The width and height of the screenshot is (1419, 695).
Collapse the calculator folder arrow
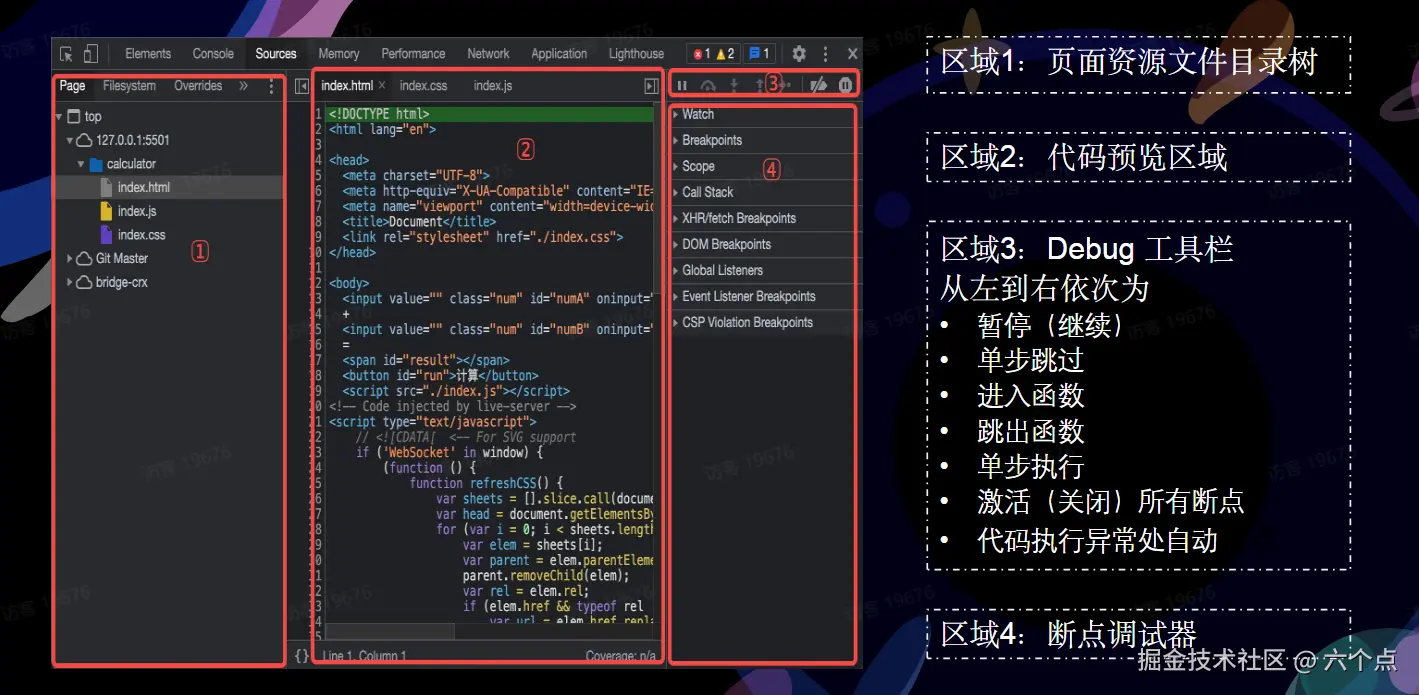(x=81, y=164)
